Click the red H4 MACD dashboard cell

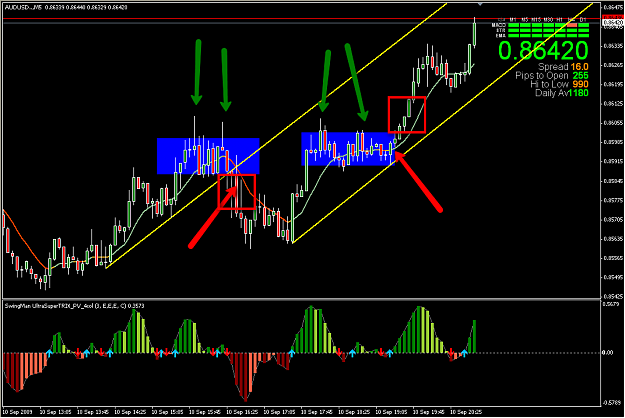572,25
